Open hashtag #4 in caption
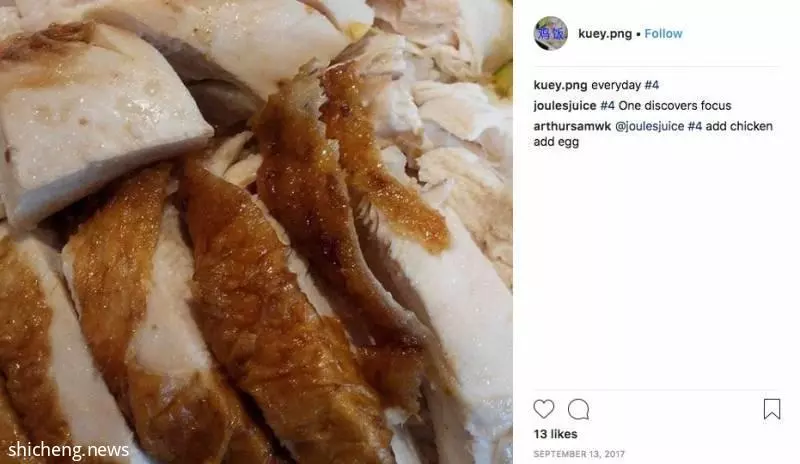The image size is (800, 464). coord(652,85)
